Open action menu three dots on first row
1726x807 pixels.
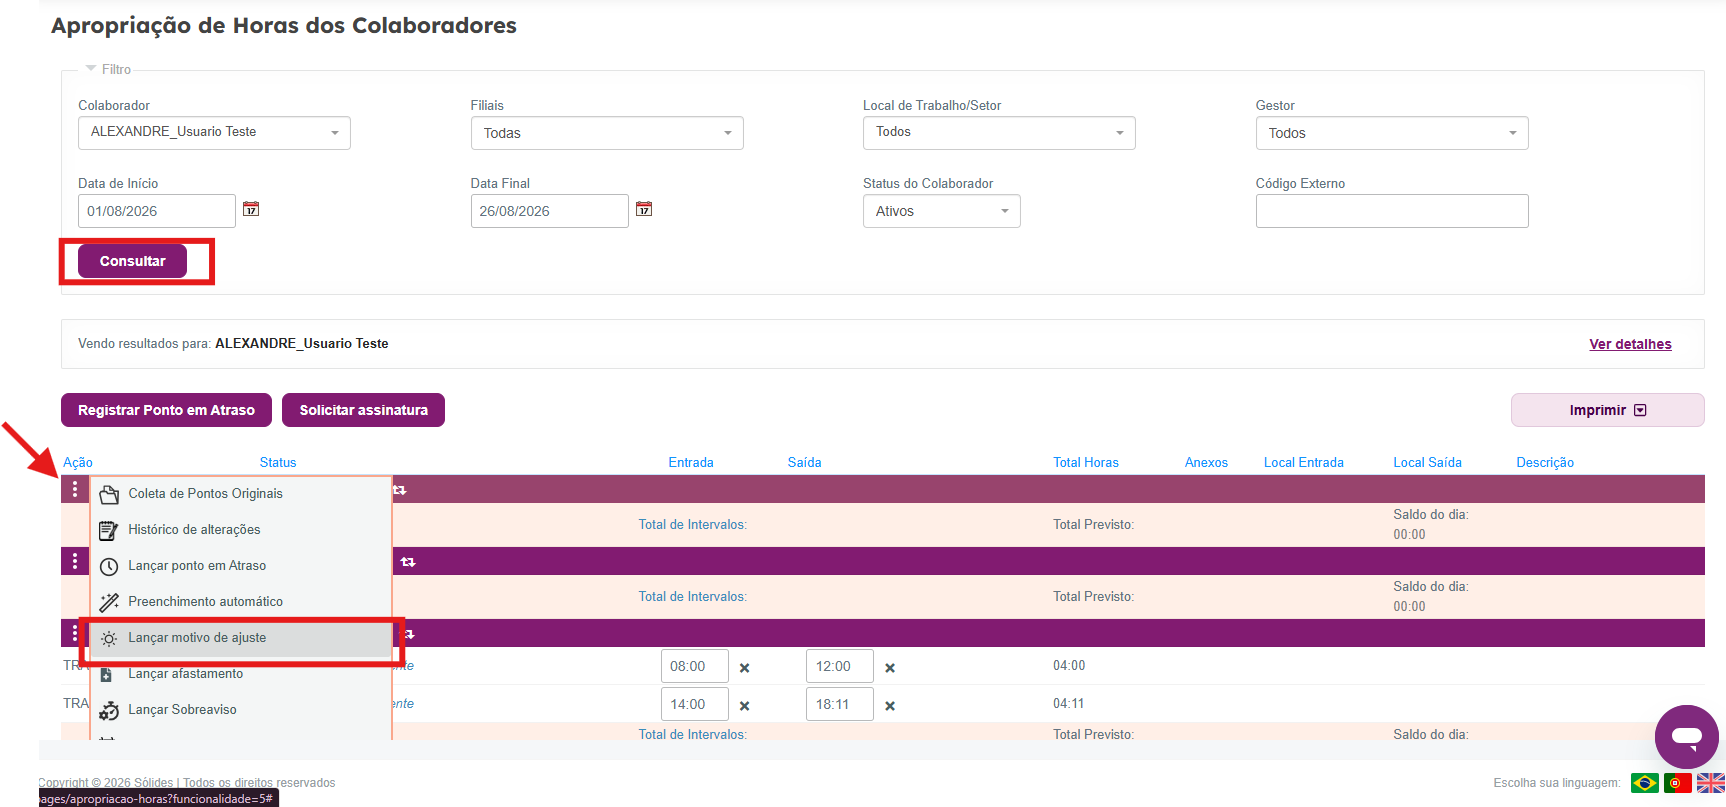[x=75, y=489]
